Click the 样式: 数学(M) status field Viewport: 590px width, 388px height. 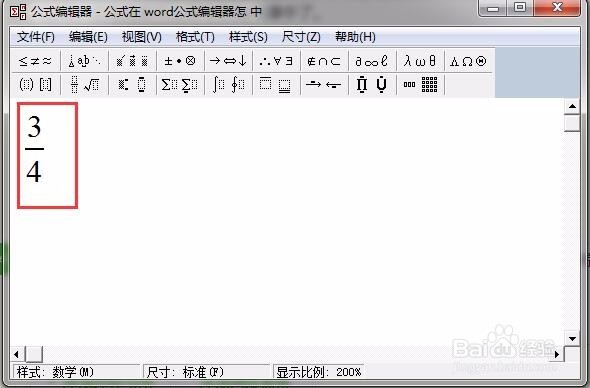(x=76, y=372)
